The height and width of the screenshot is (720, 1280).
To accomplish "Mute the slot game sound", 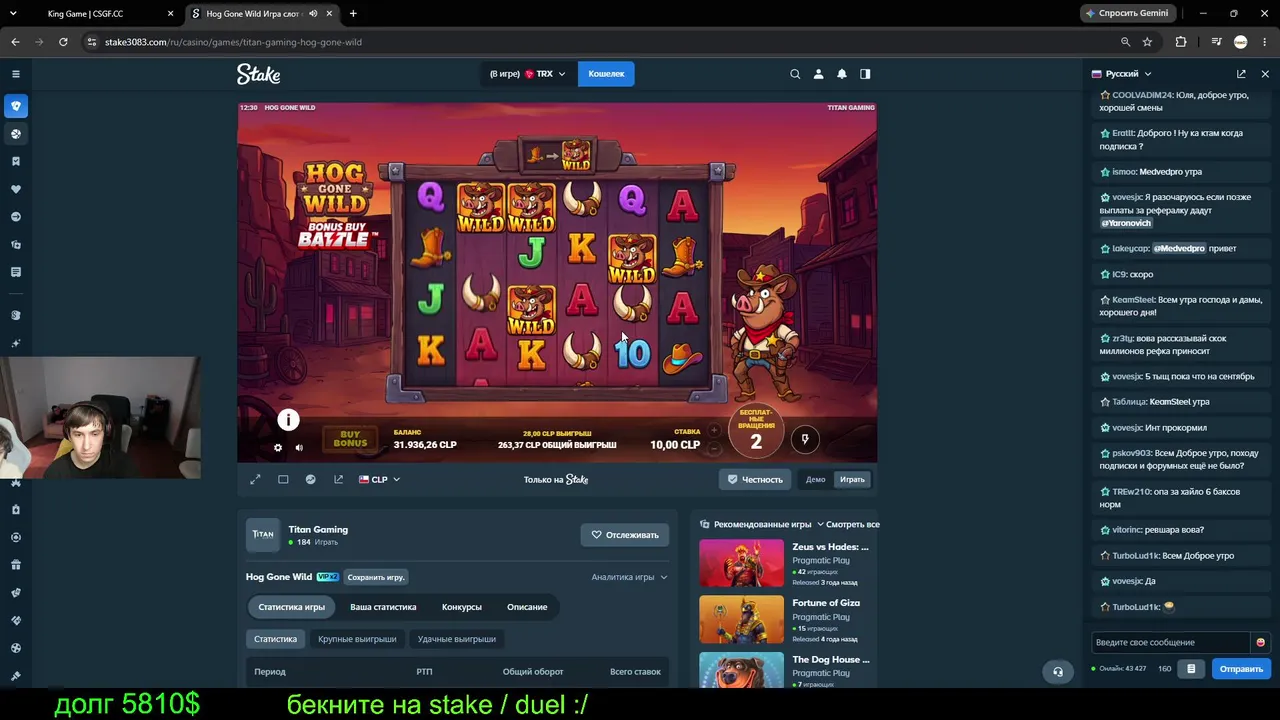I will [298, 447].
